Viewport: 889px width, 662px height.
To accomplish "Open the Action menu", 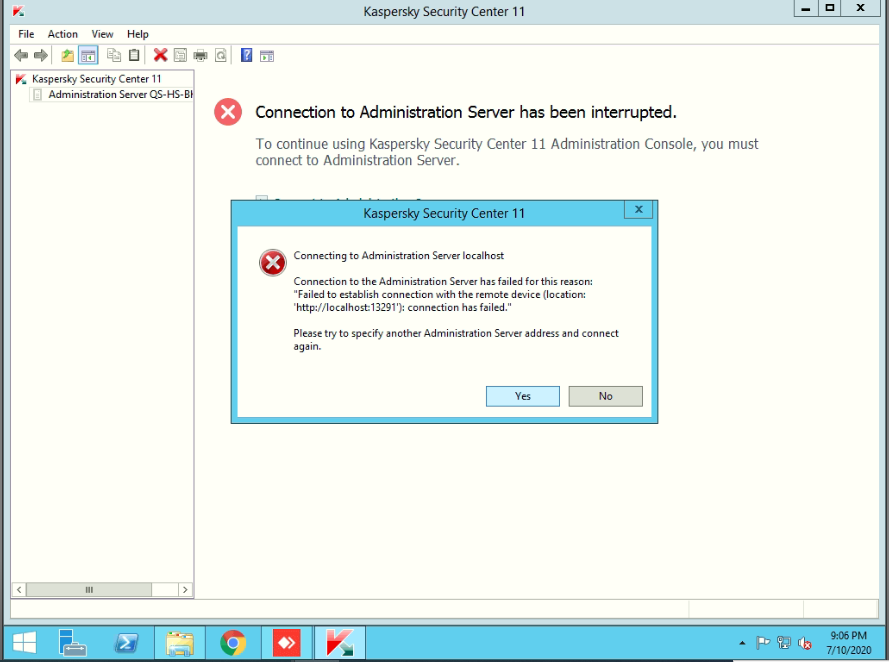I will point(62,34).
